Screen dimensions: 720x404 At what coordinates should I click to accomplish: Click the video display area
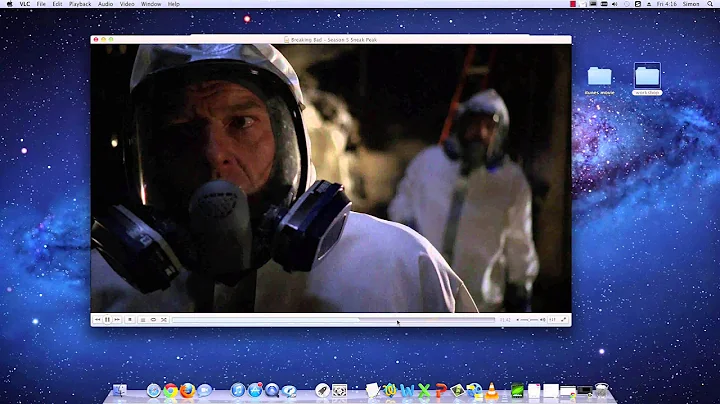point(331,178)
